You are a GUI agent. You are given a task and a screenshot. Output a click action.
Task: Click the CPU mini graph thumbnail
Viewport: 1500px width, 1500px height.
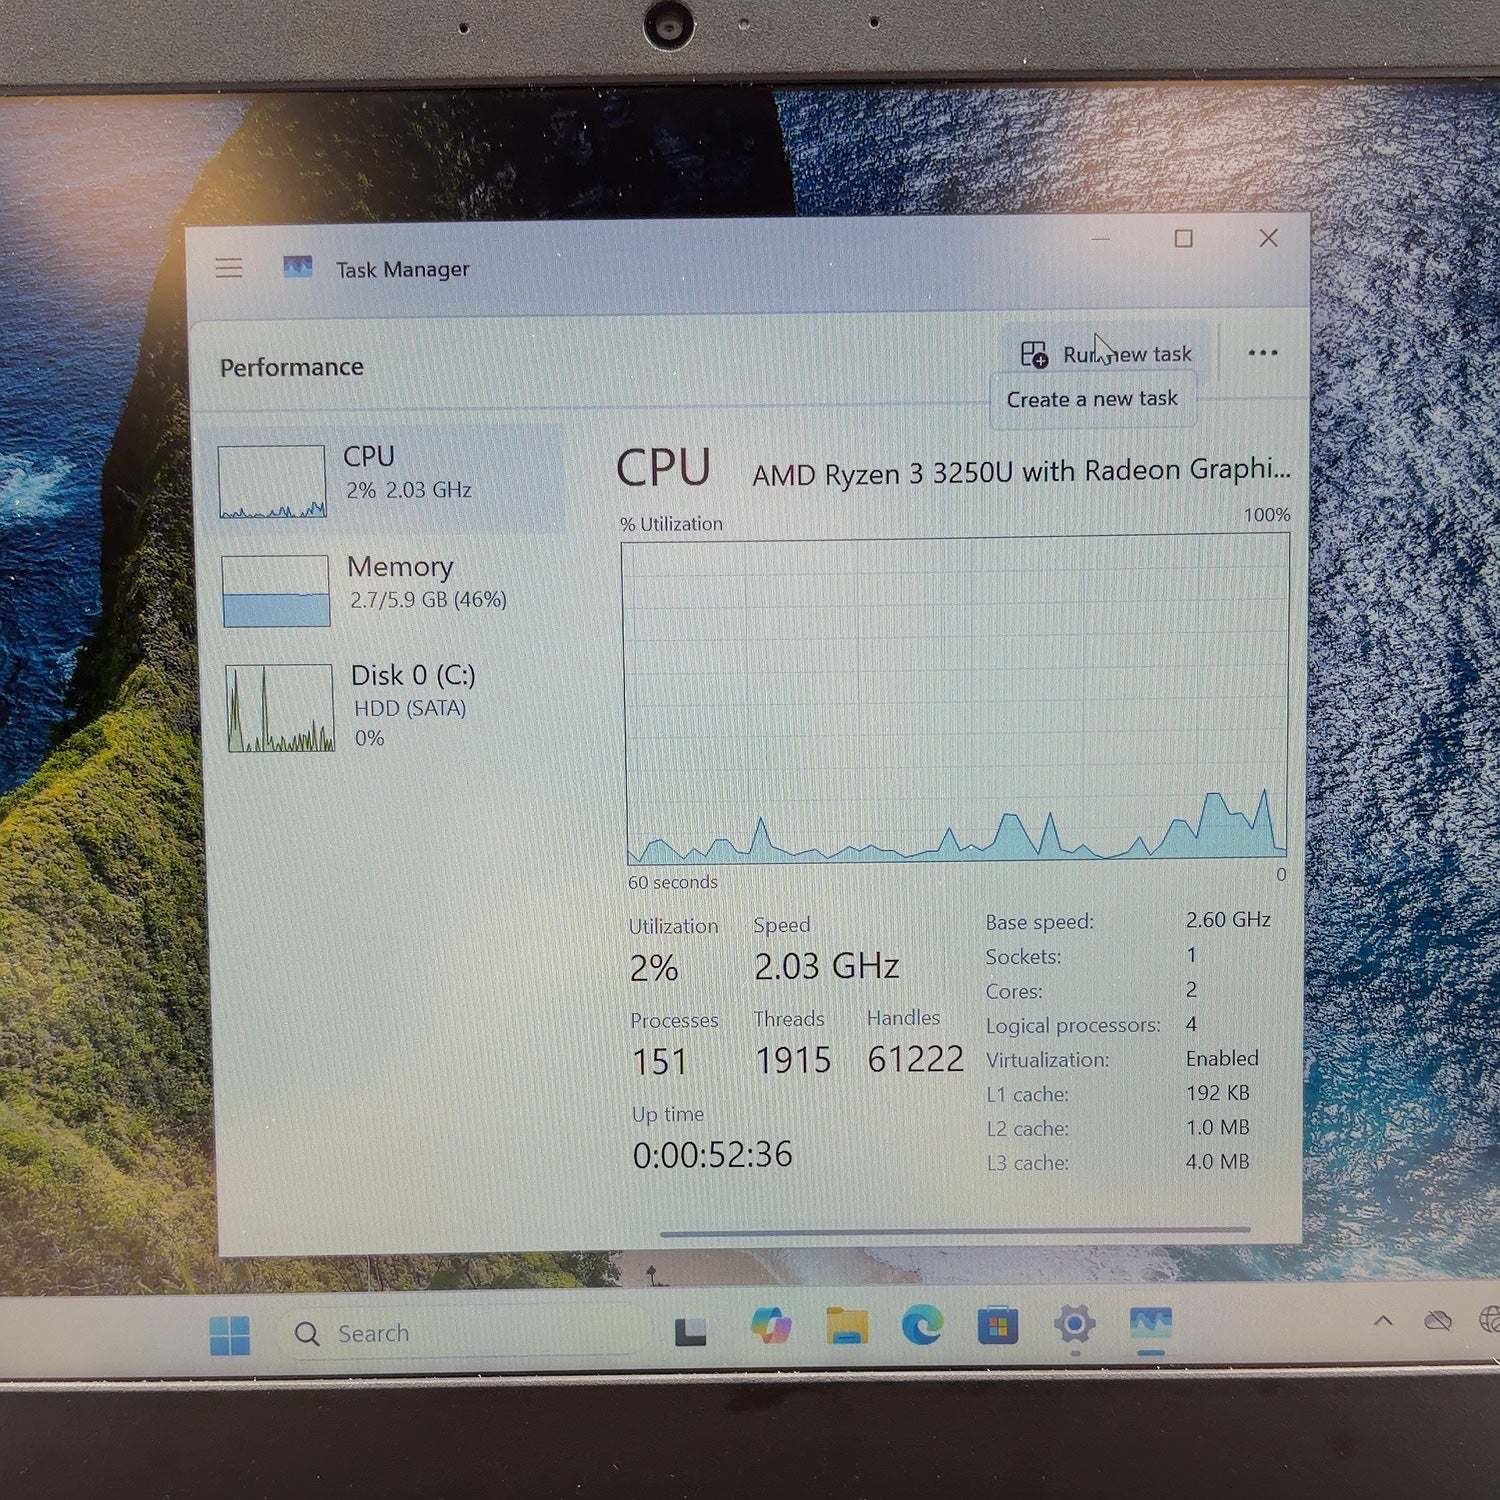(272, 481)
